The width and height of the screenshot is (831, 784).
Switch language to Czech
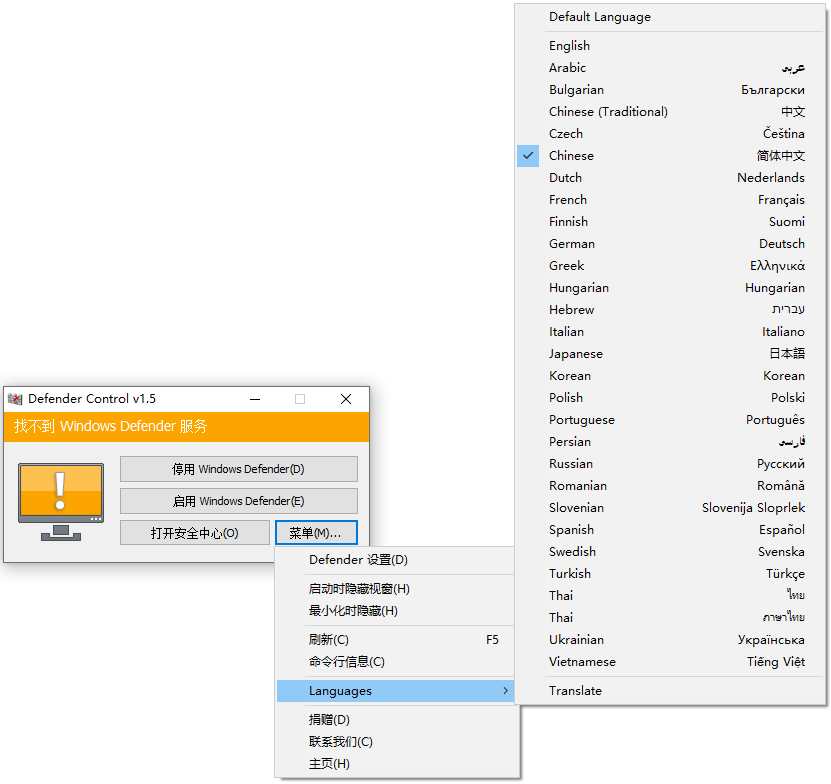(670, 134)
